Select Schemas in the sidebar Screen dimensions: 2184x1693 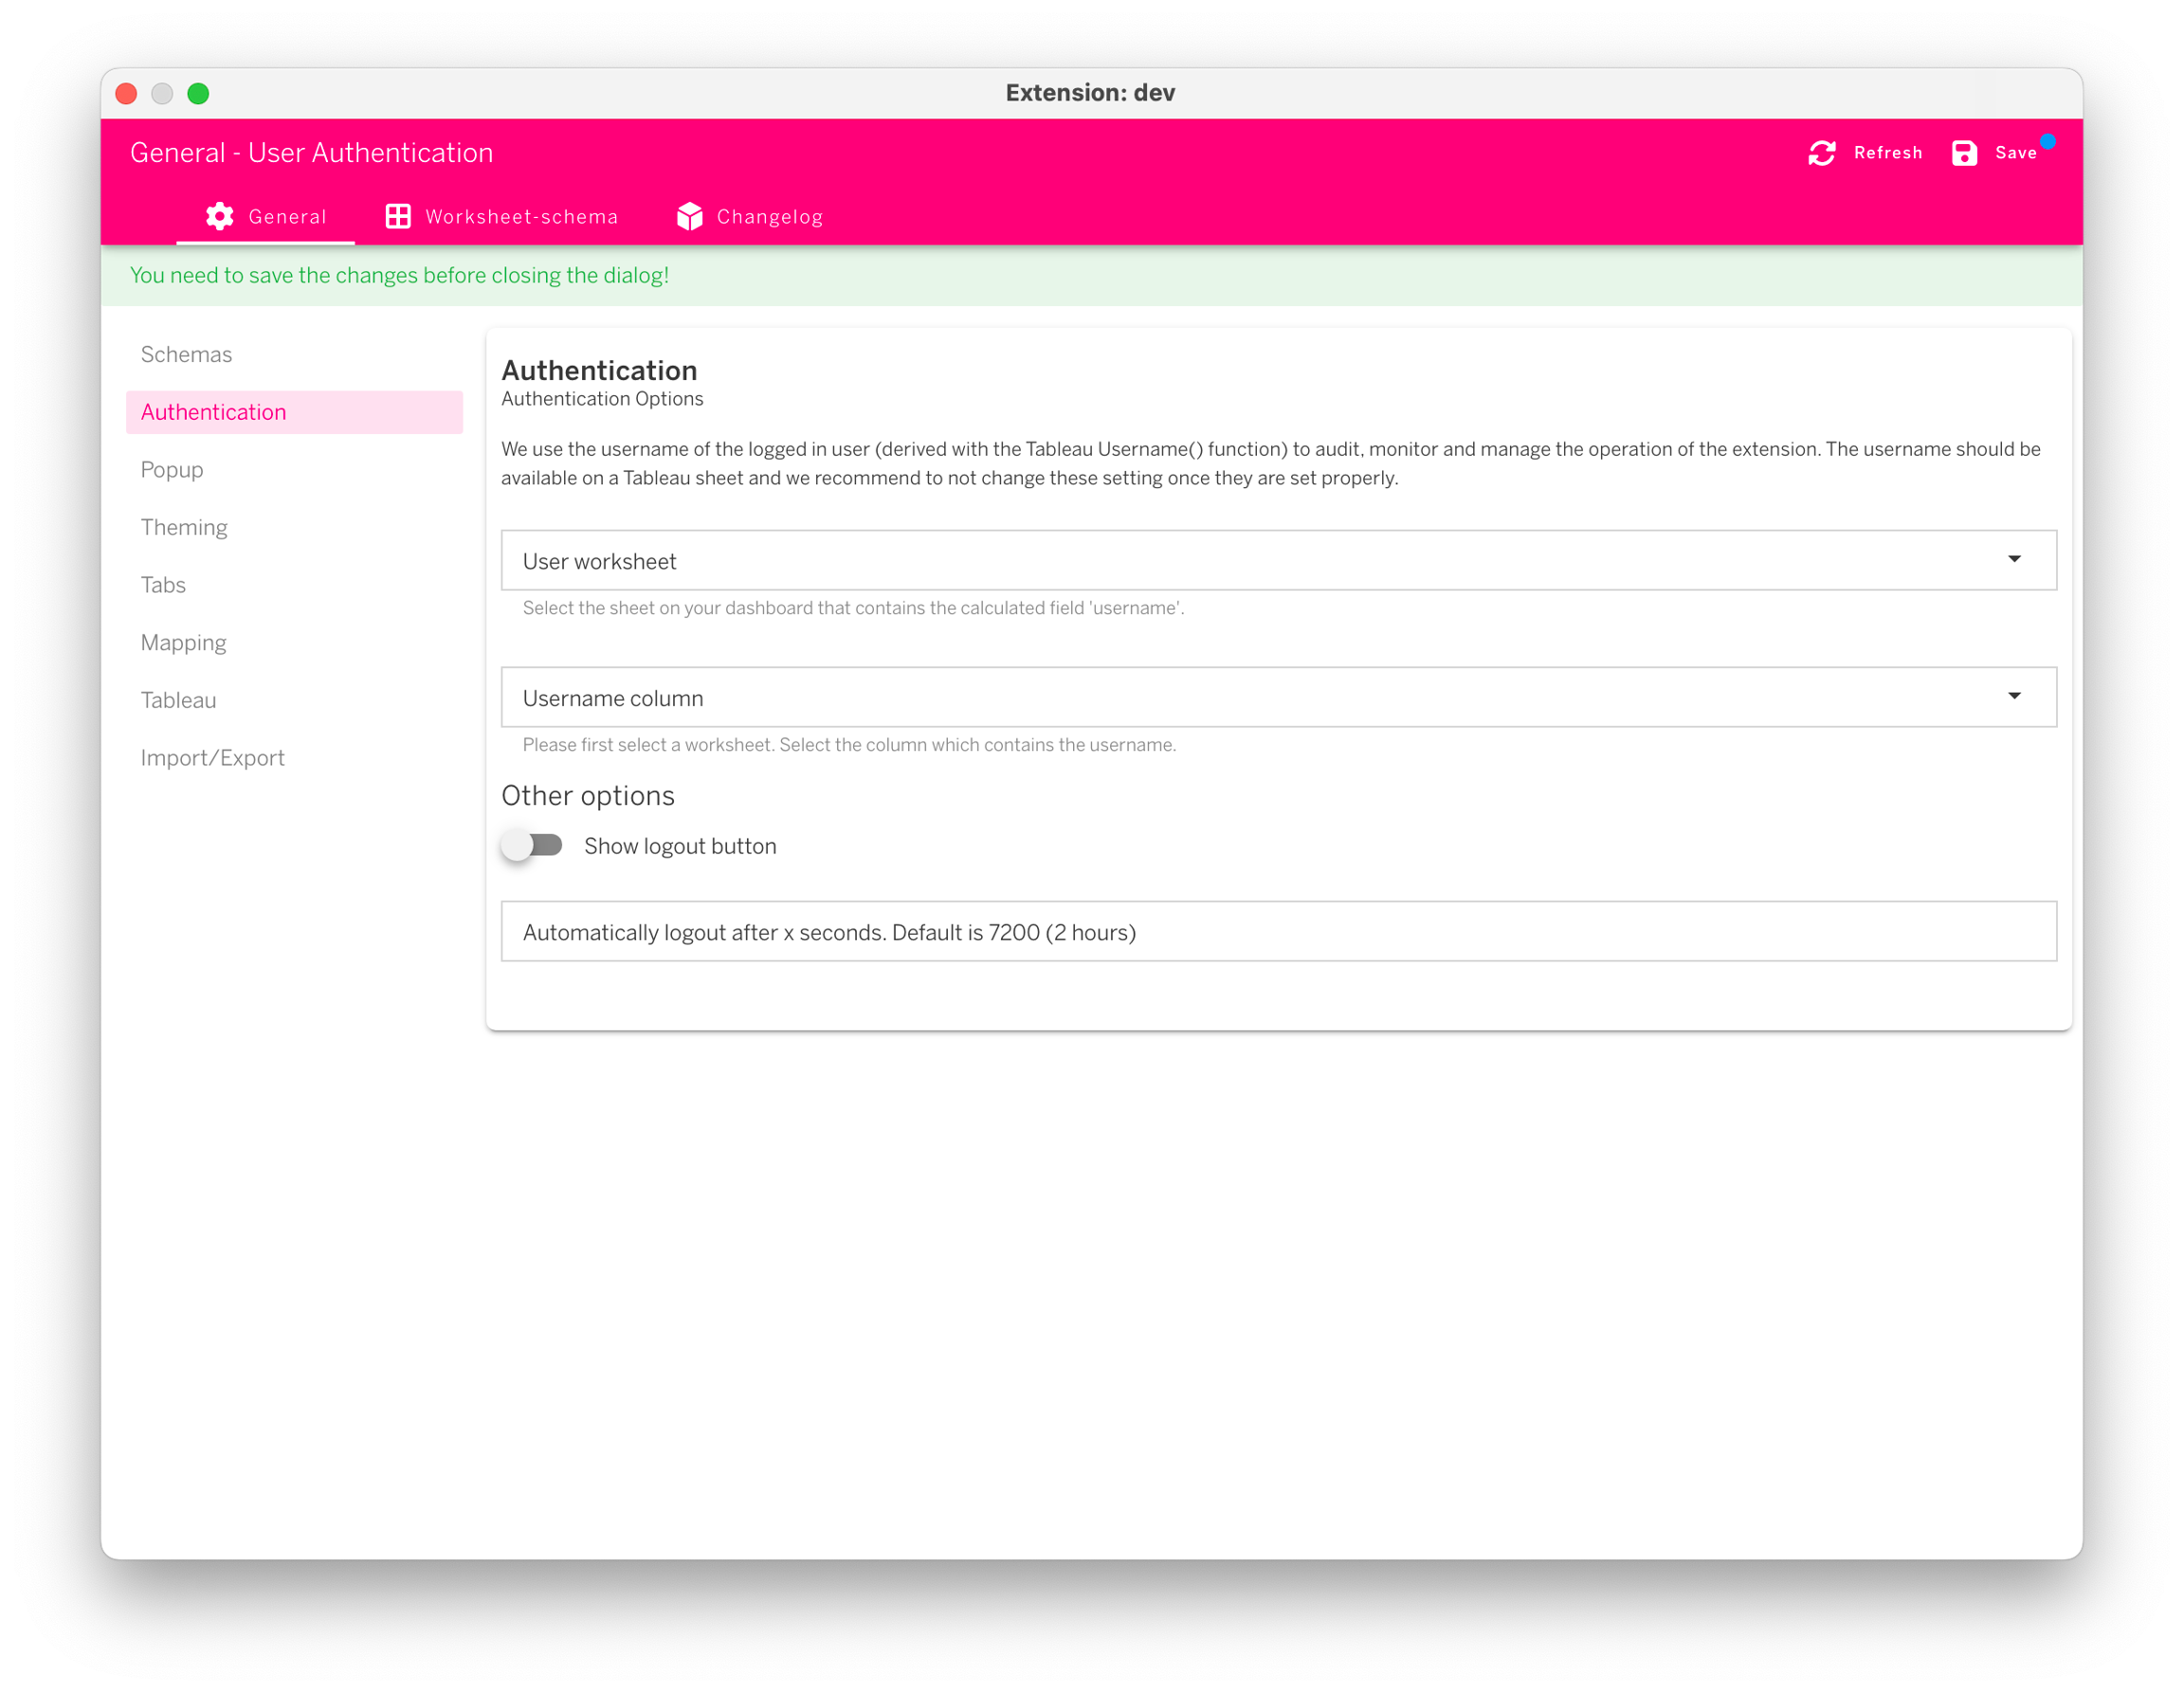(186, 354)
